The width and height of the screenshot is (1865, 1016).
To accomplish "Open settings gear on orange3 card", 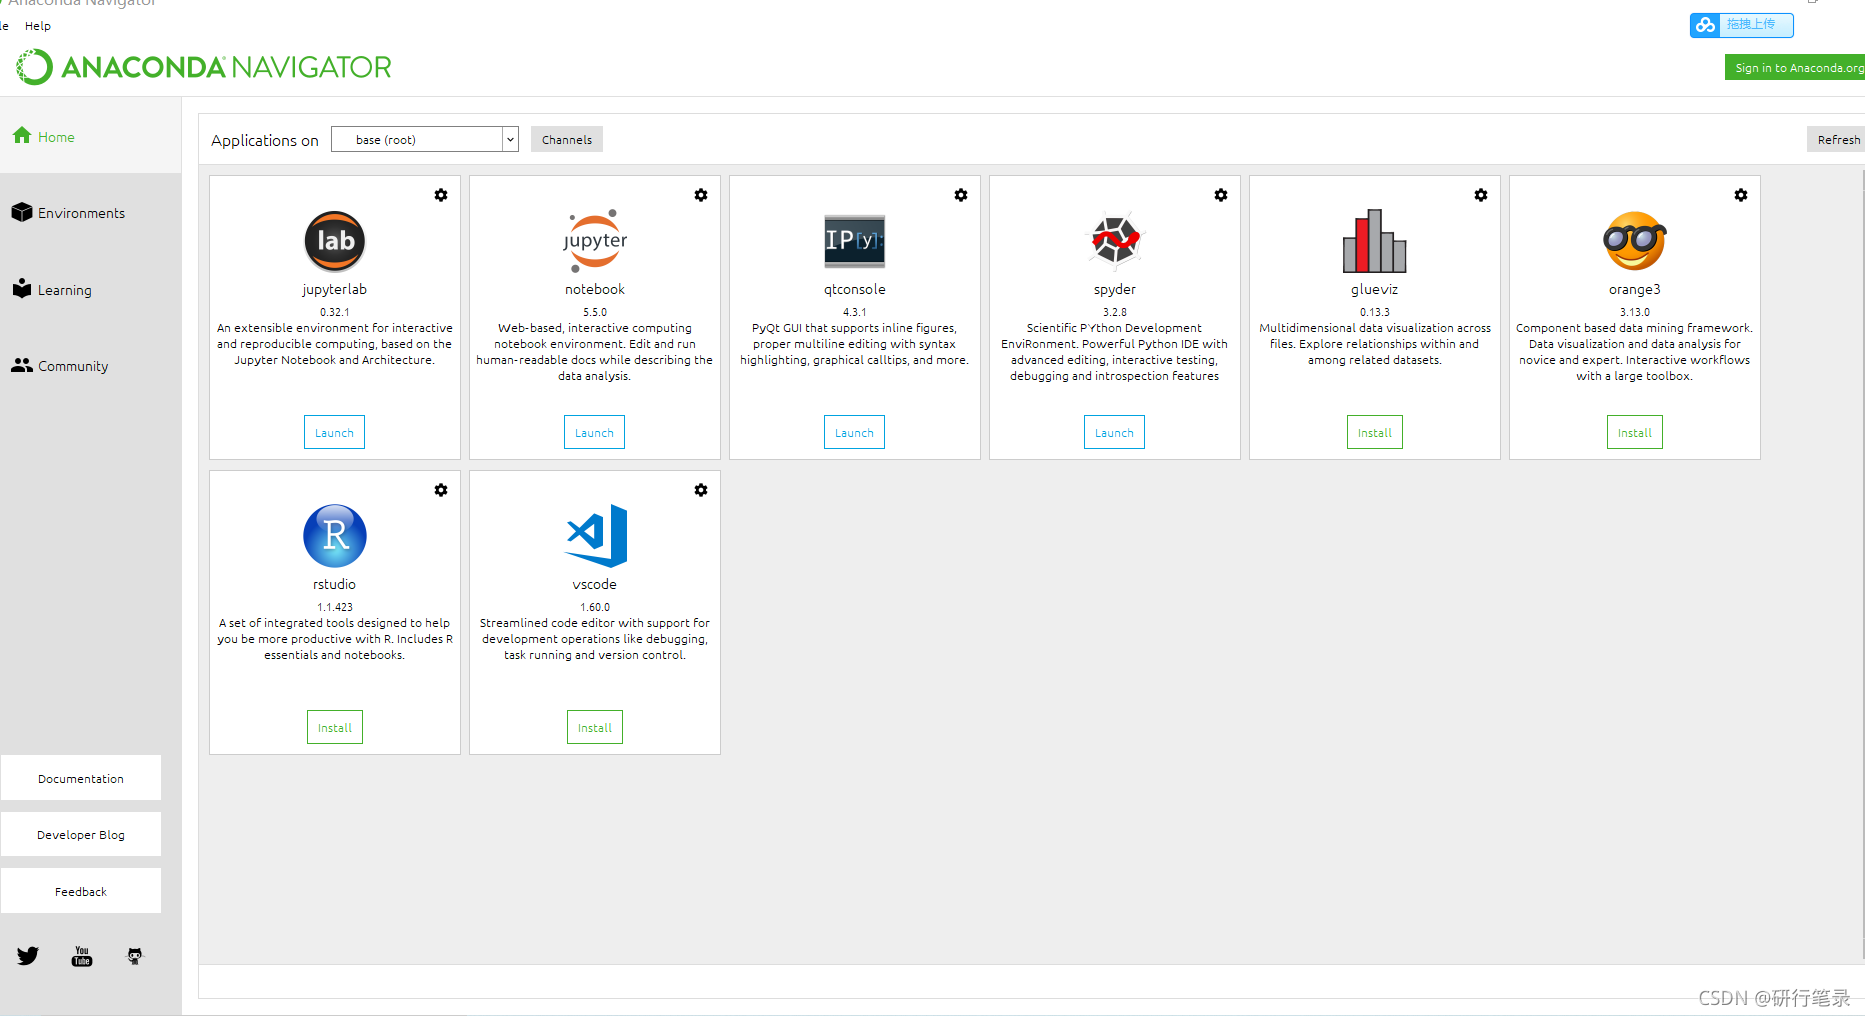I will 1741,195.
